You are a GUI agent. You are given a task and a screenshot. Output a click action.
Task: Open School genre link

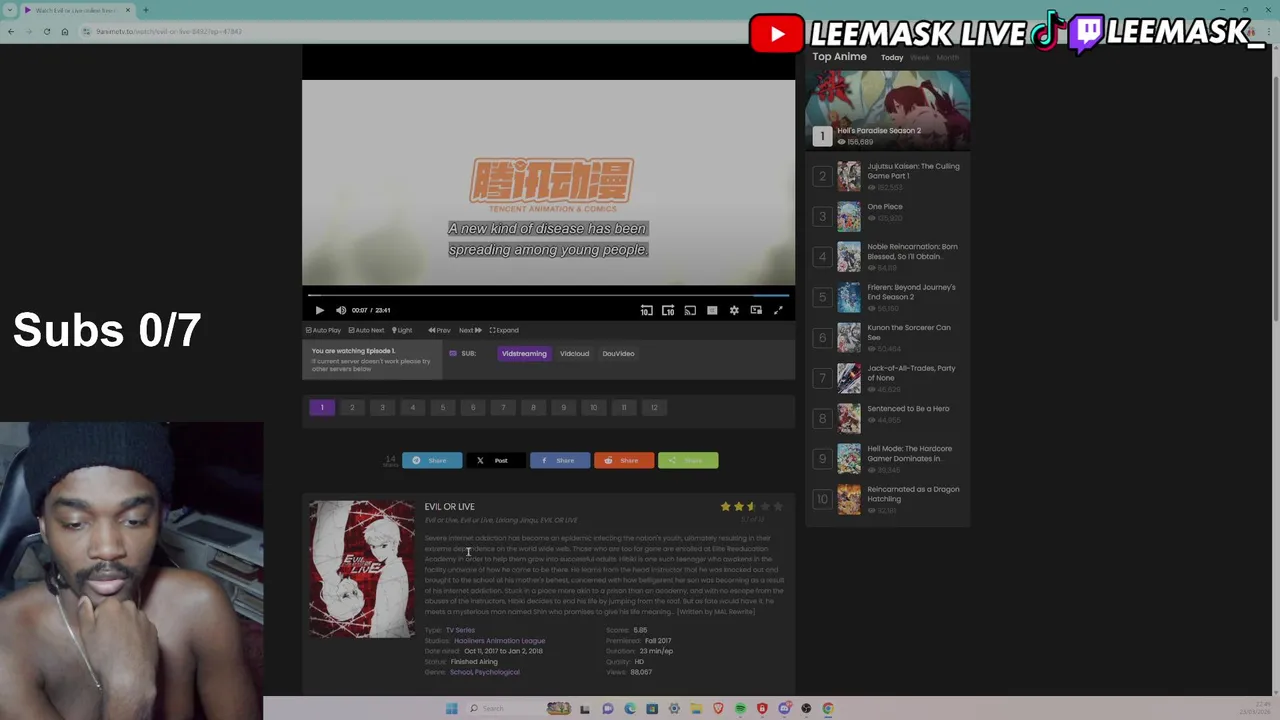461,672
